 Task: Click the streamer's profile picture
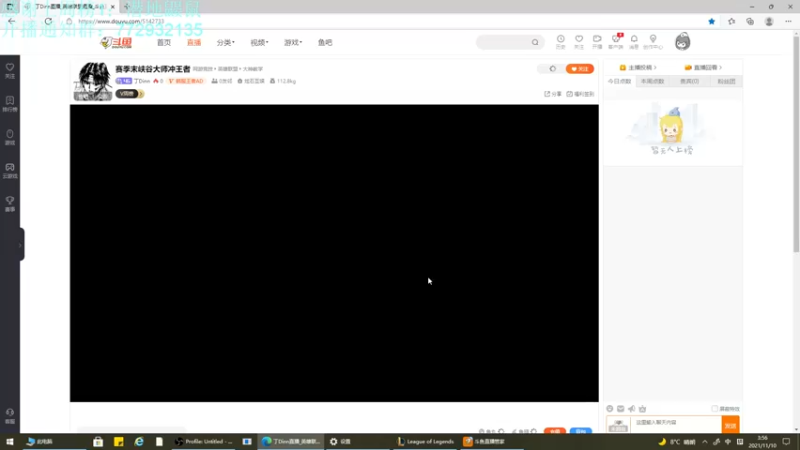coord(92,81)
